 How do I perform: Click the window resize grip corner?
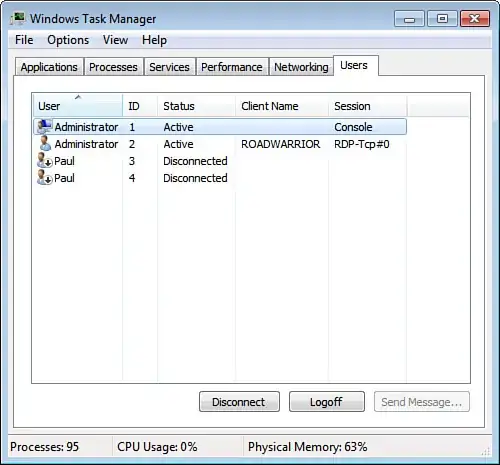coord(486,452)
